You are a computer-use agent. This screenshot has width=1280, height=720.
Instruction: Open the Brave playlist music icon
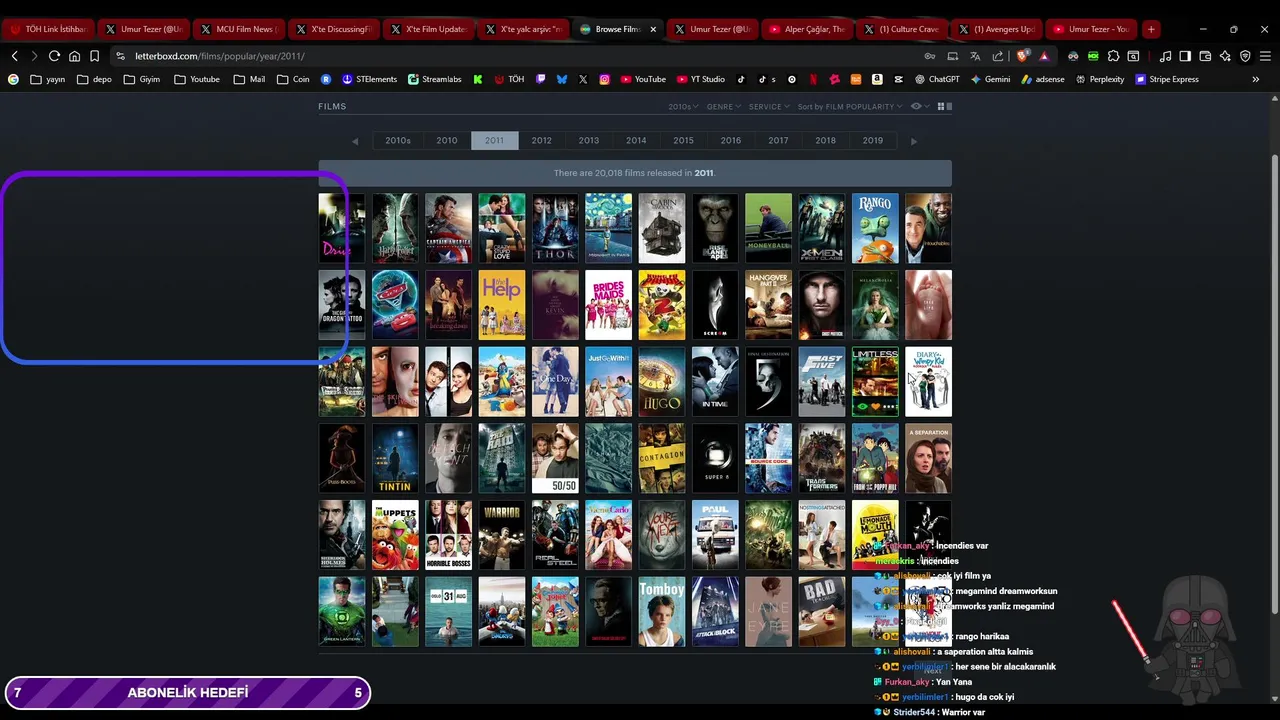point(1165,56)
